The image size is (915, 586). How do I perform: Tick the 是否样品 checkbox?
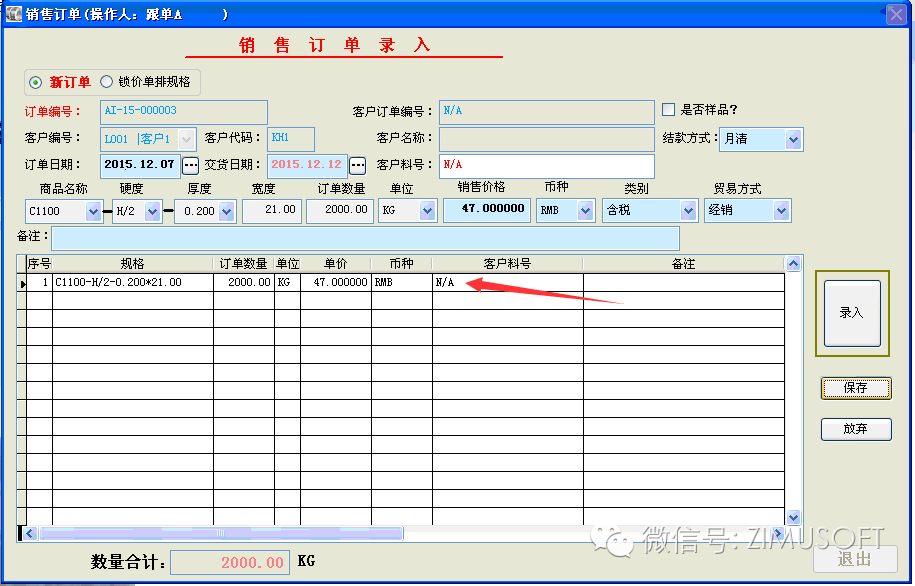669,110
